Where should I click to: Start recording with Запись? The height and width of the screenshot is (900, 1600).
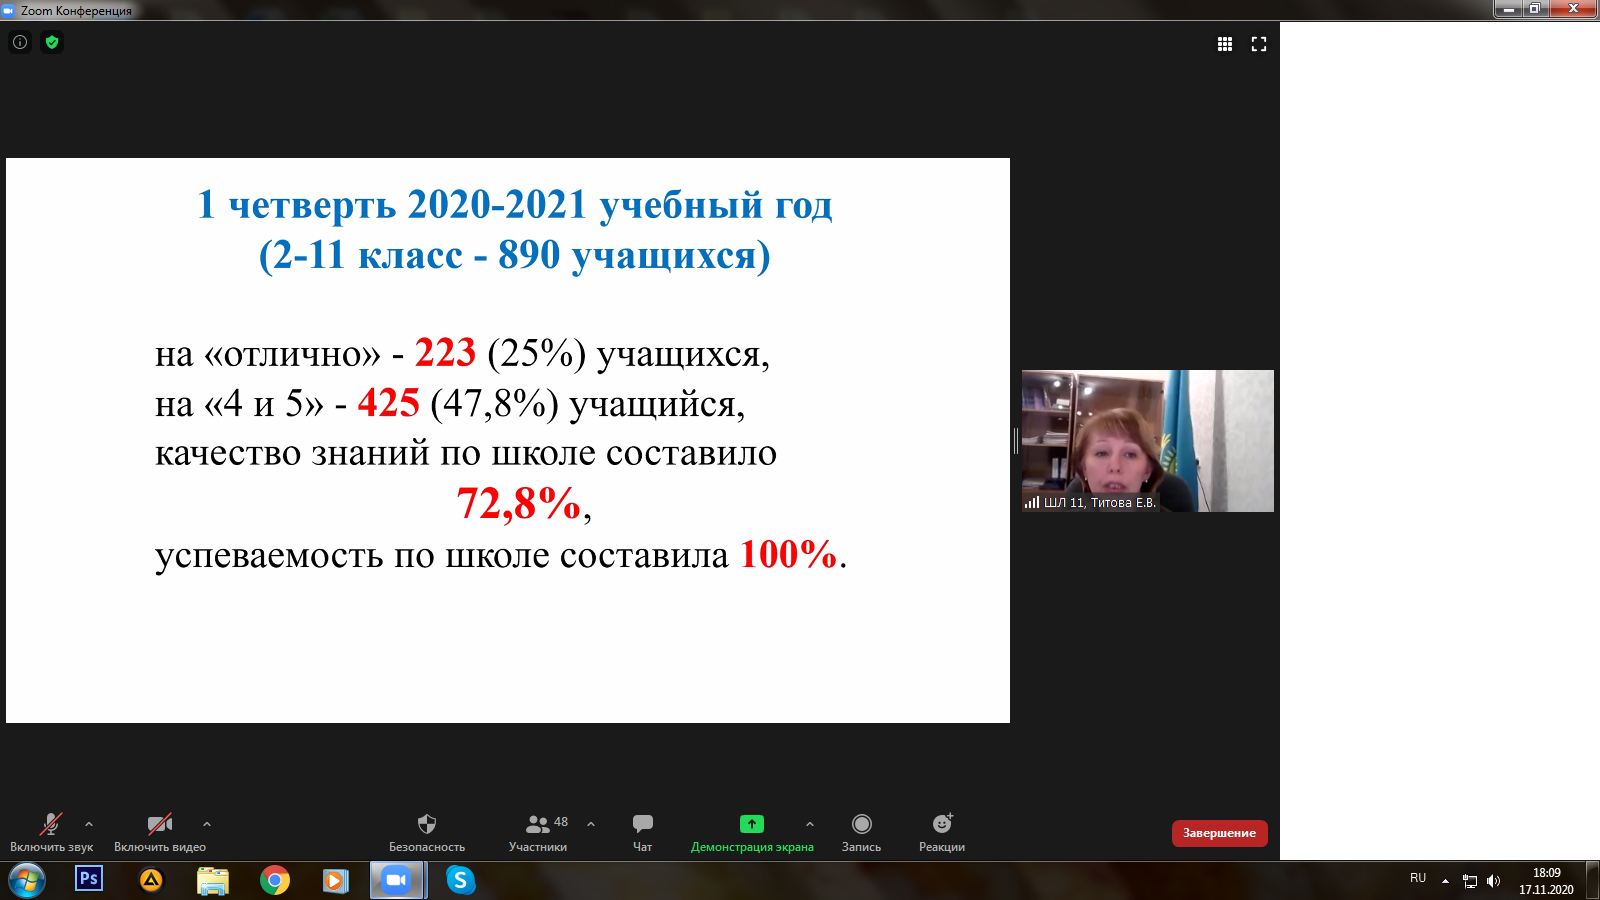(861, 832)
